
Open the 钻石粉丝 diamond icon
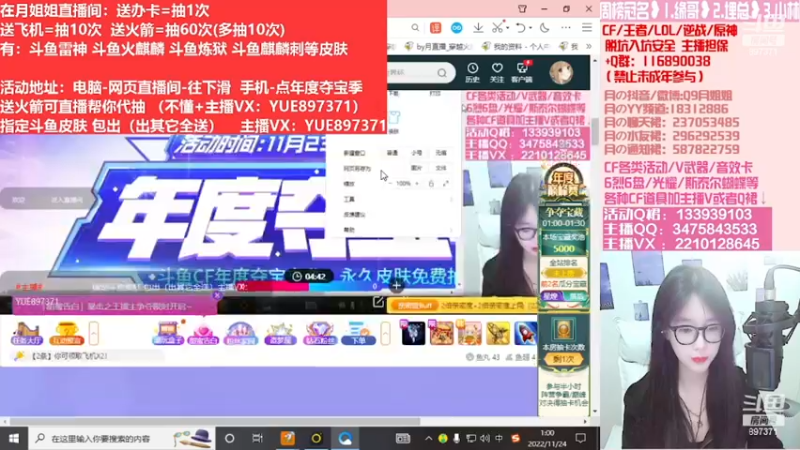pyautogui.click(x=319, y=333)
